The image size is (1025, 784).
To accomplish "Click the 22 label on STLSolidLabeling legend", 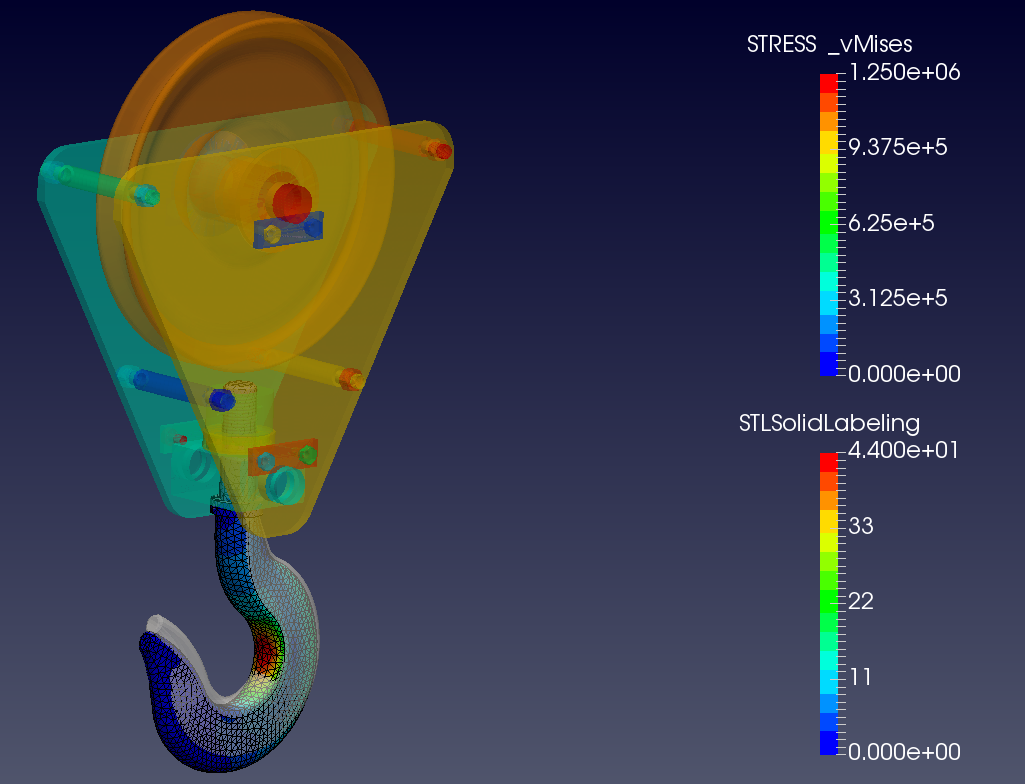I will pos(861,601).
